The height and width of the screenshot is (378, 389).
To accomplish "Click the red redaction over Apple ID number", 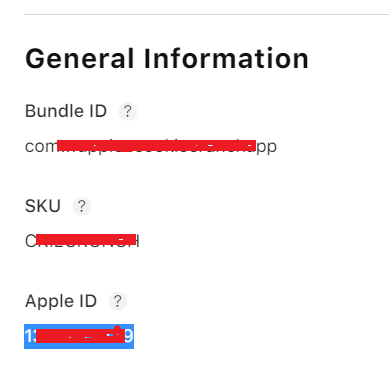I will coord(80,335).
